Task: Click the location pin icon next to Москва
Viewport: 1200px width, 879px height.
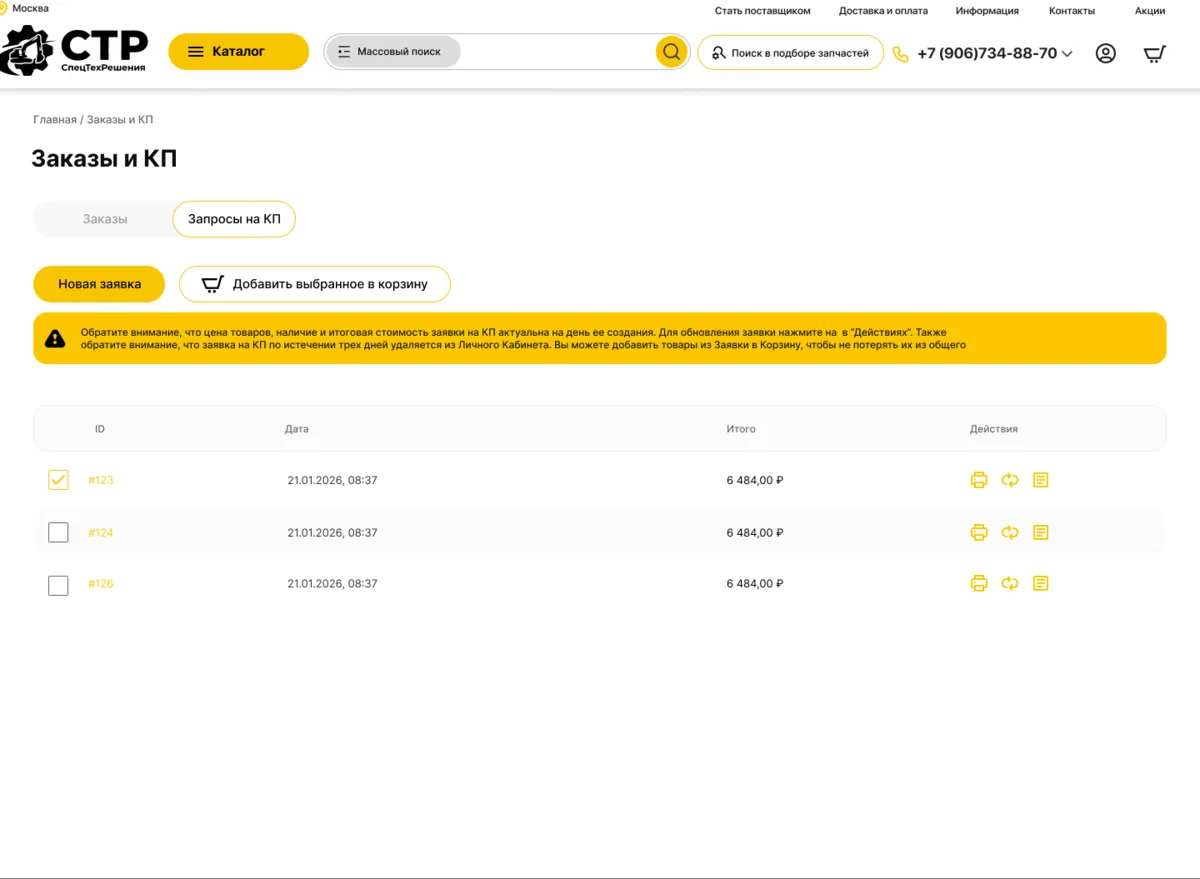Action: point(3,8)
